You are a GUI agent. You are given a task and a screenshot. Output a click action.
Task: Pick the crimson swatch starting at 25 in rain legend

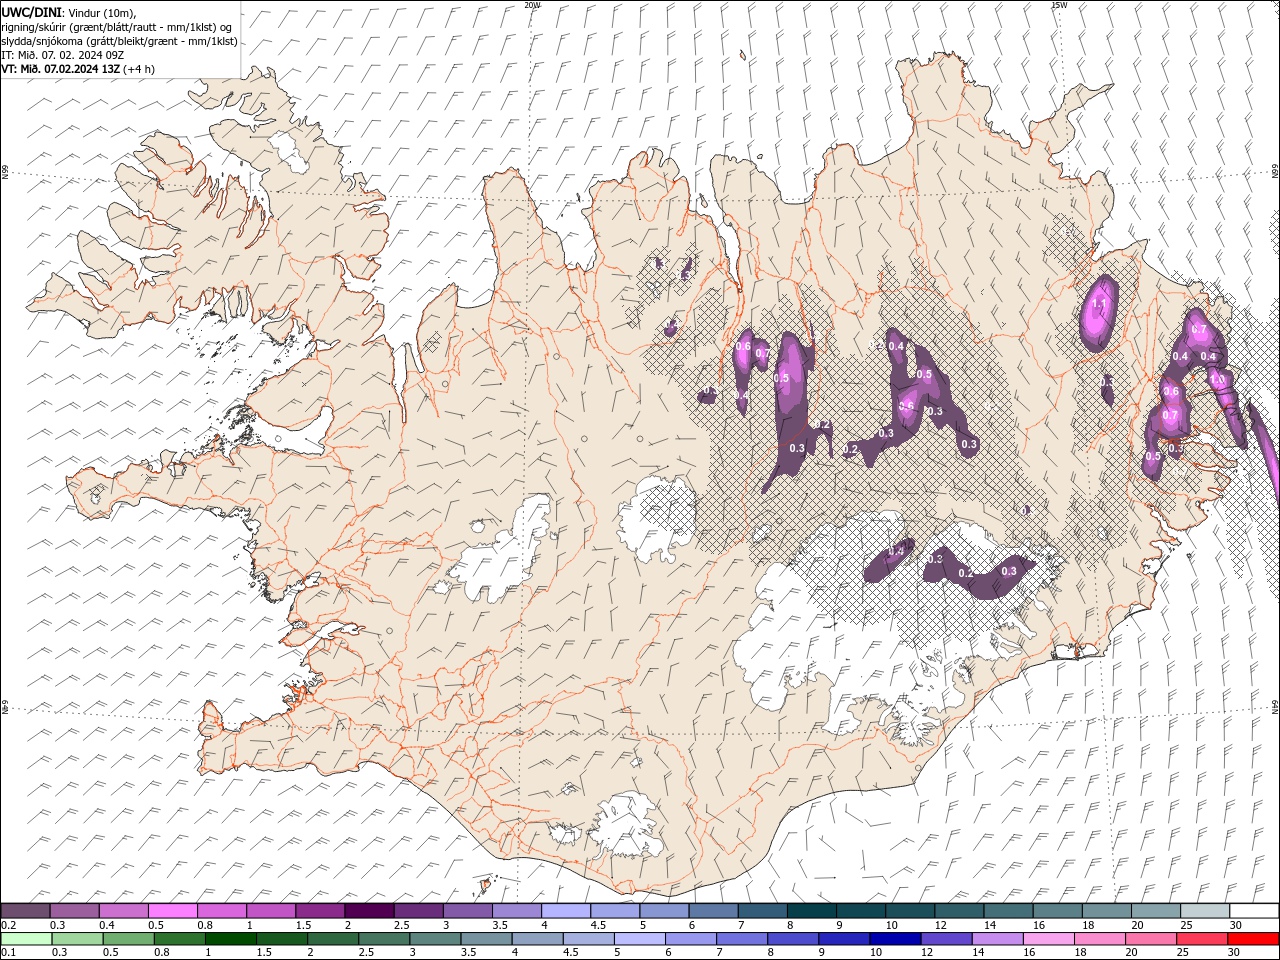point(1201,939)
